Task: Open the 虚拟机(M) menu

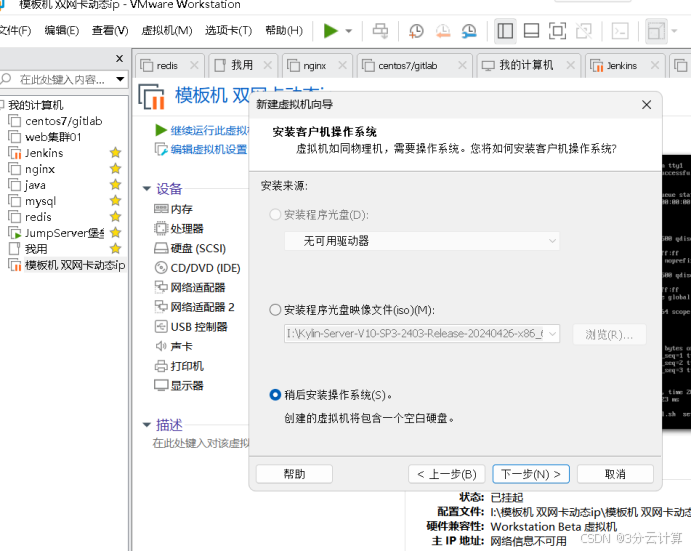Action: [x=167, y=31]
